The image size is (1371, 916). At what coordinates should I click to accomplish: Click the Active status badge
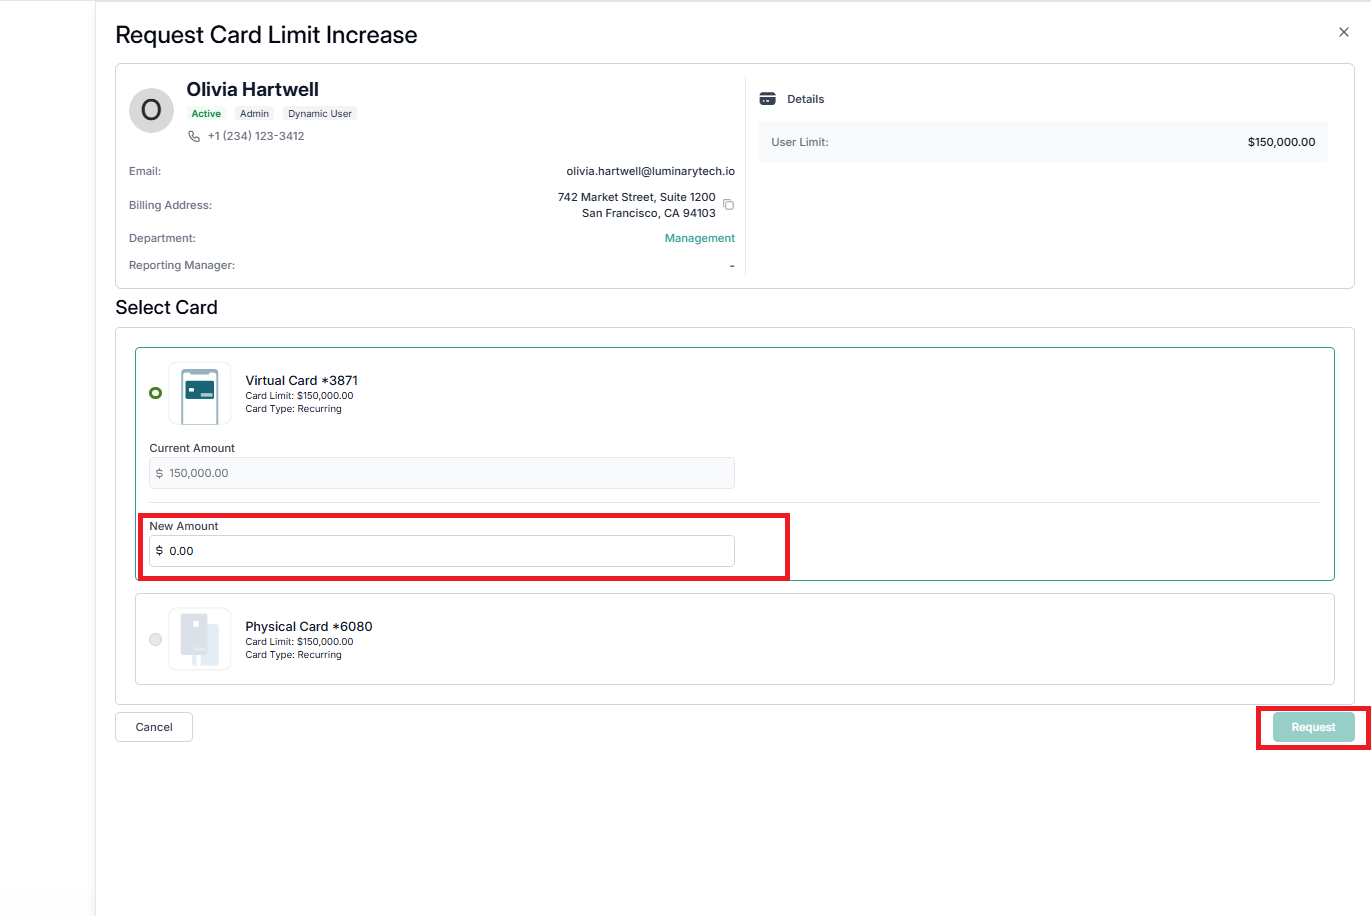[206, 114]
